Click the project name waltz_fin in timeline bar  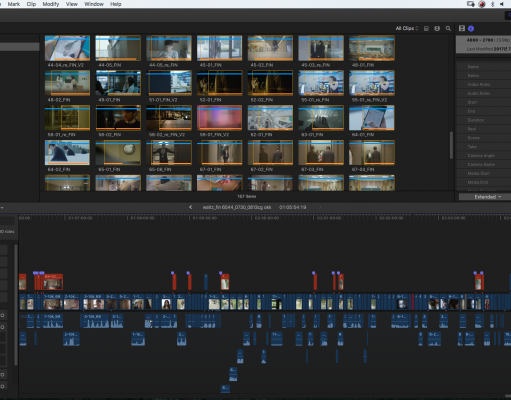237,207
